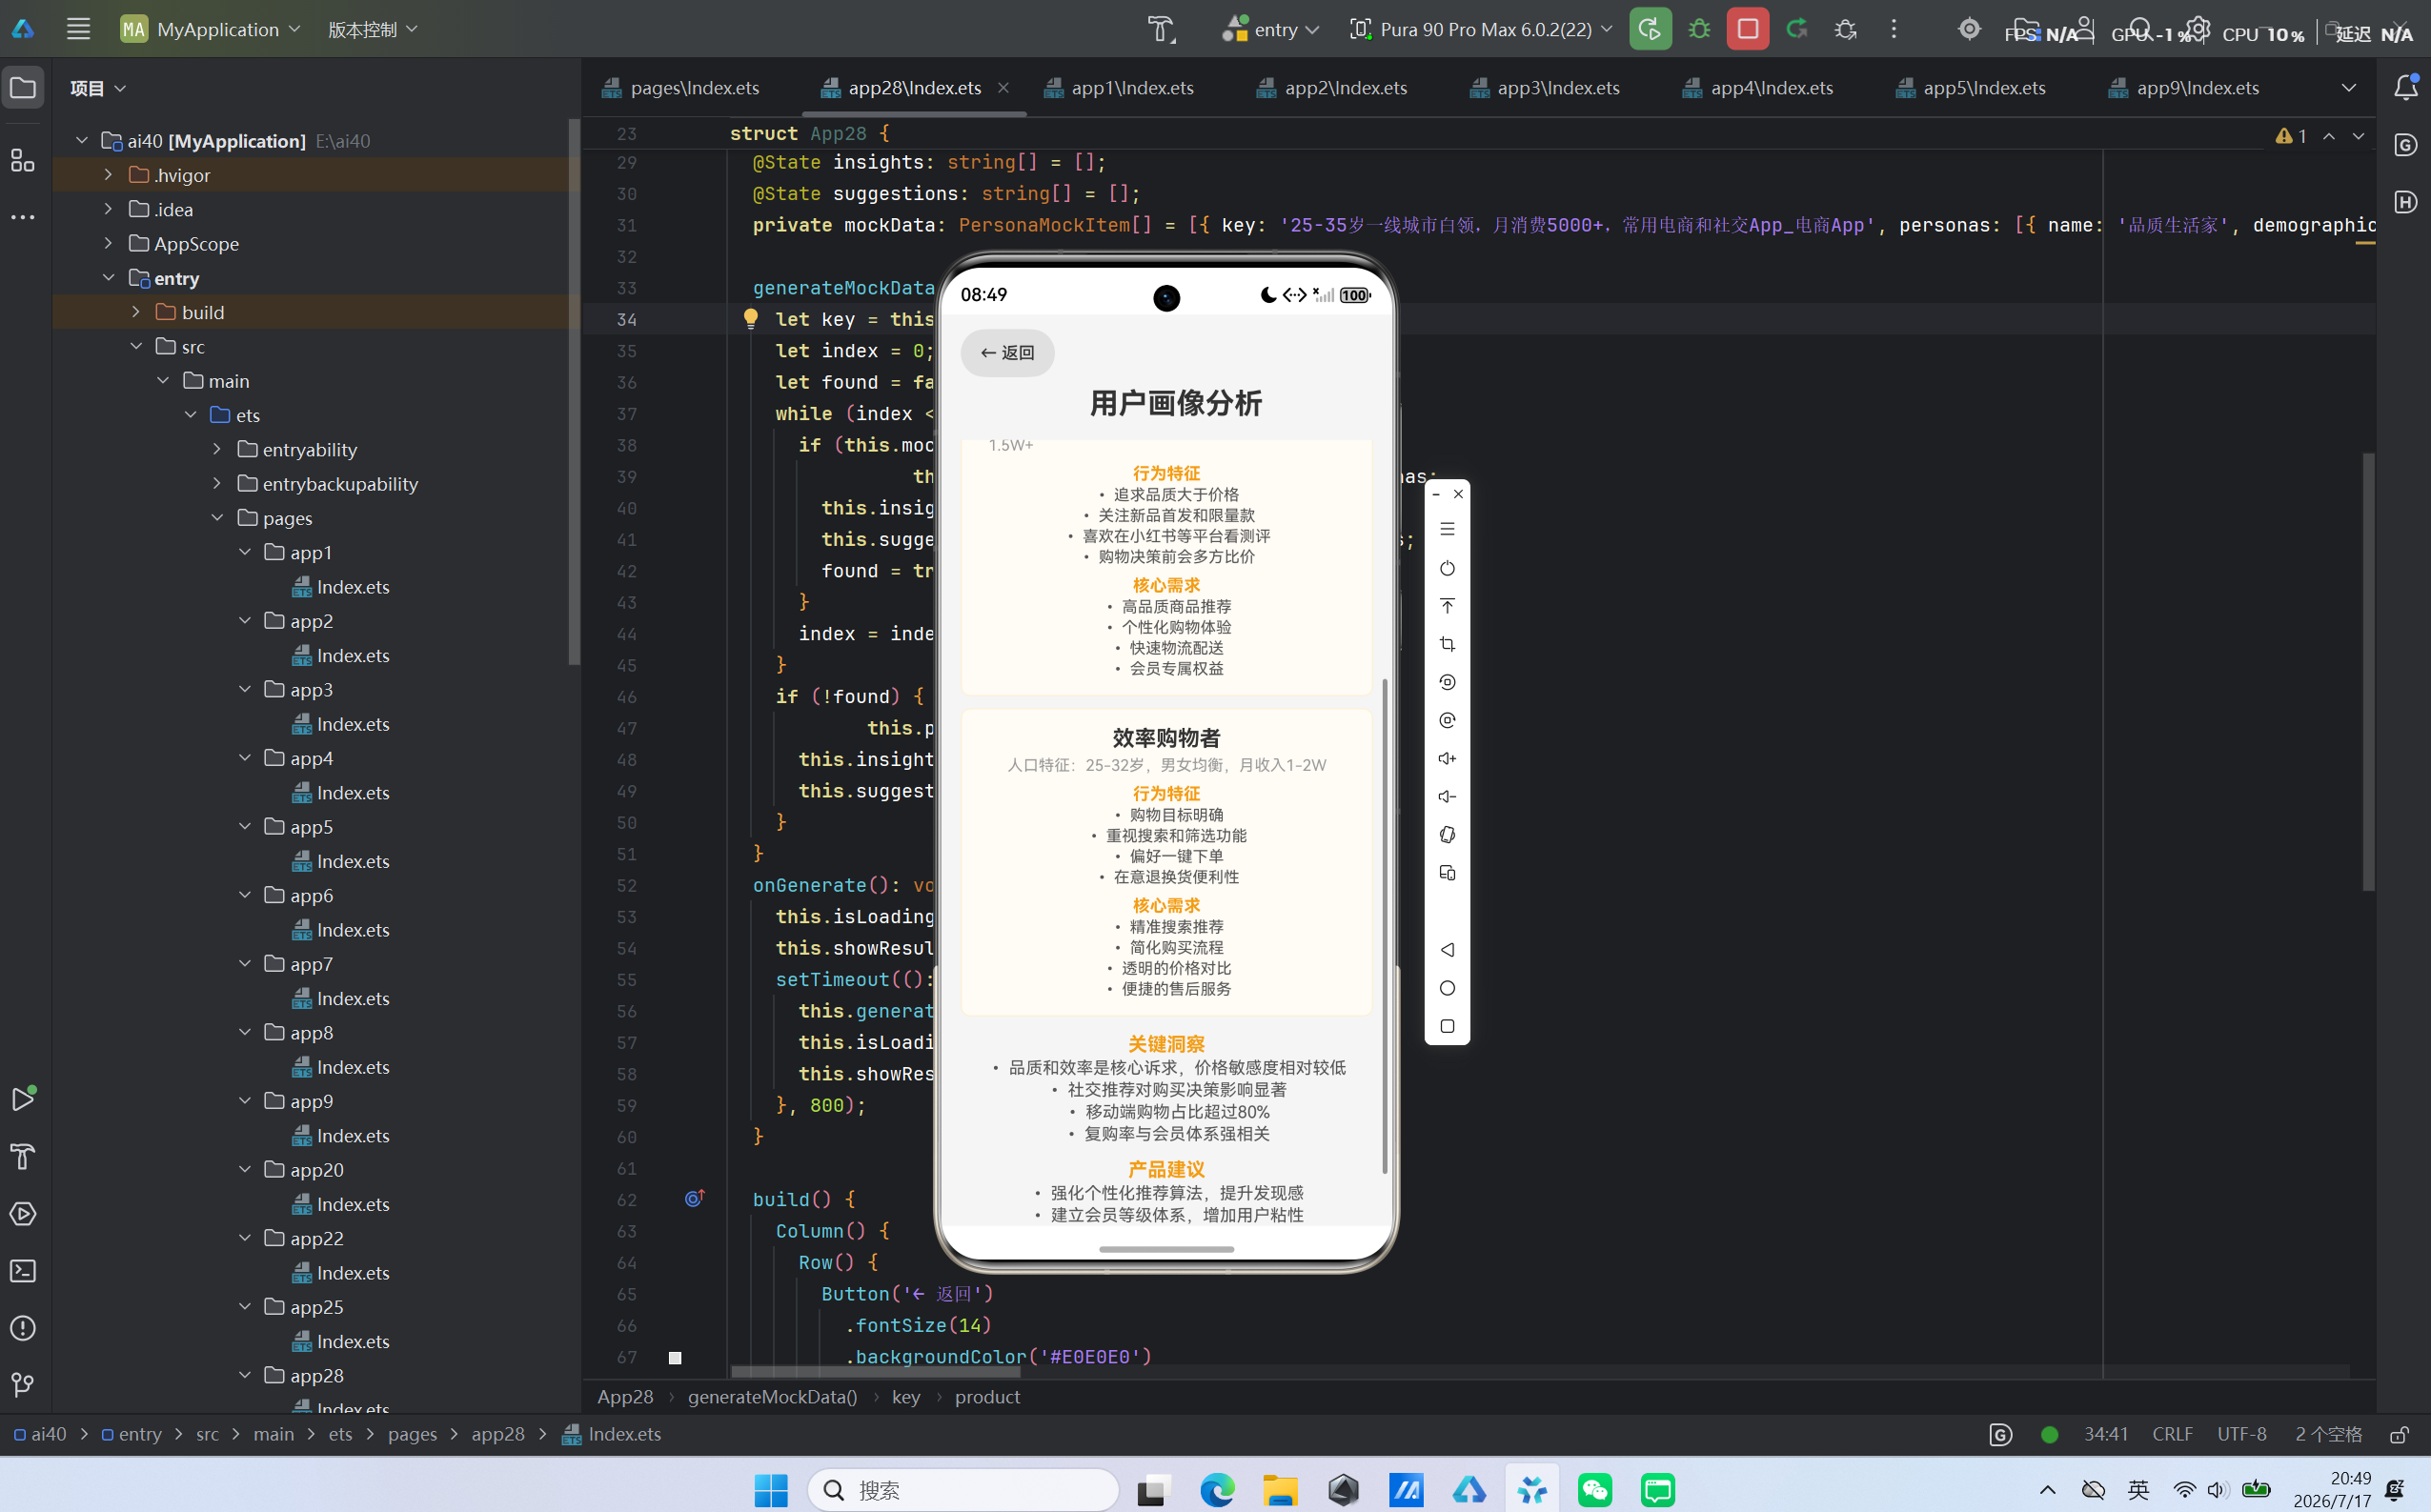Viewport: 2431px width, 1512px height.
Task: Show the hidden editor tabs dropdown
Action: (2349, 88)
